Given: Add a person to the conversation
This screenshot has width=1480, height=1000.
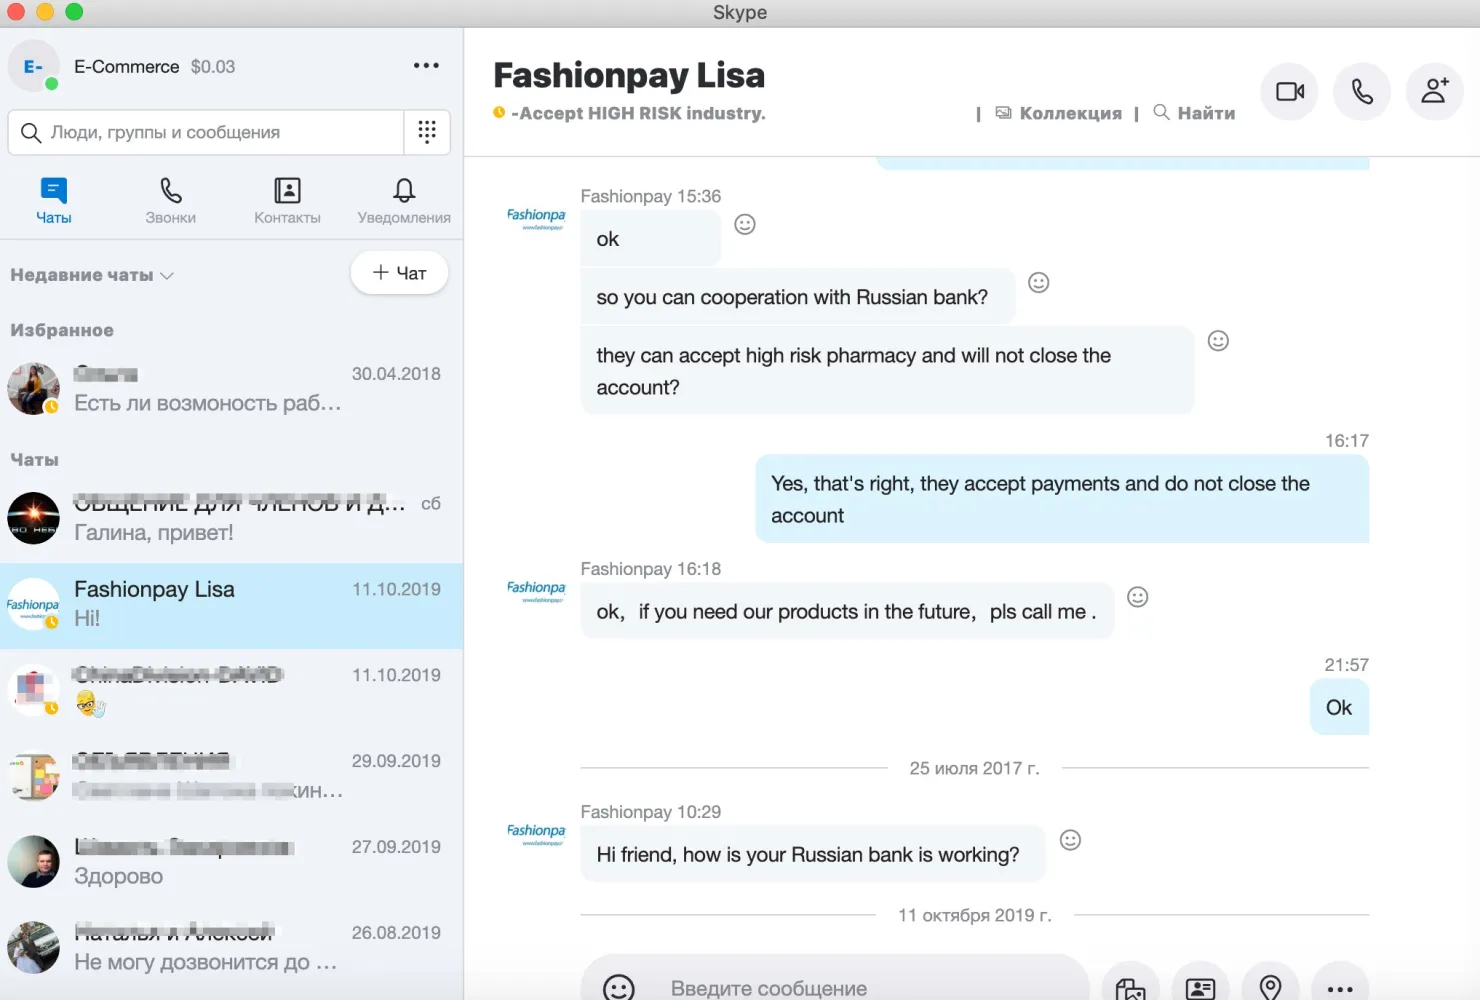Looking at the screenshot, I should [x=1435, y=92].
